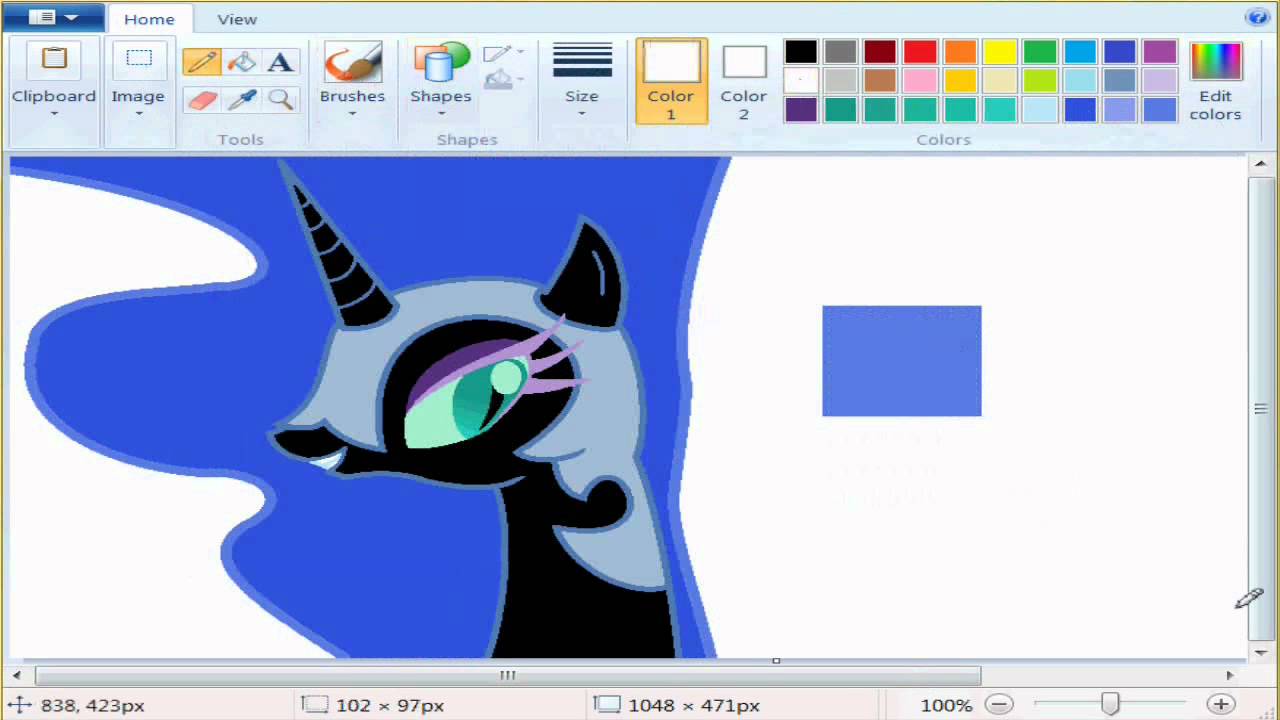
Task: Pick the cream light yellow swatch
Action: 1000,81
